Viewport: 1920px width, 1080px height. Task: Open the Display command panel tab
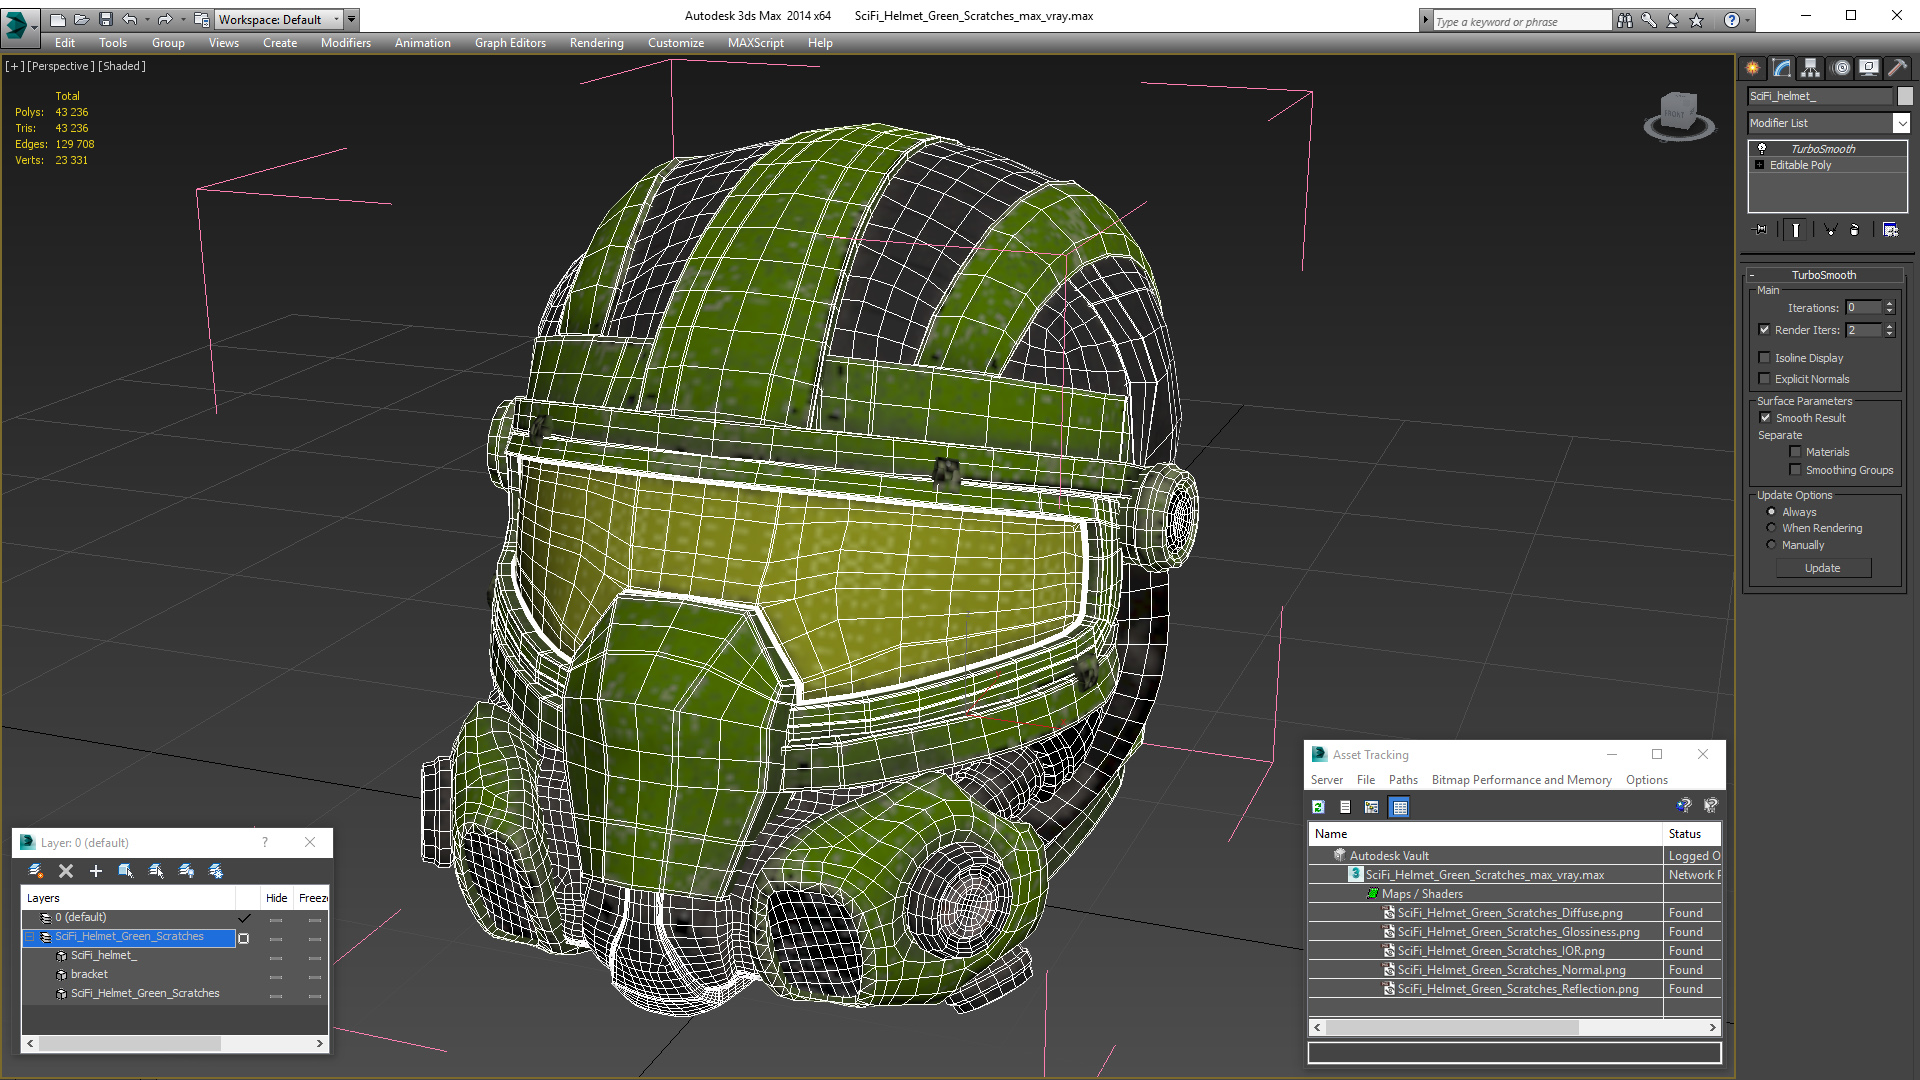1868,68
